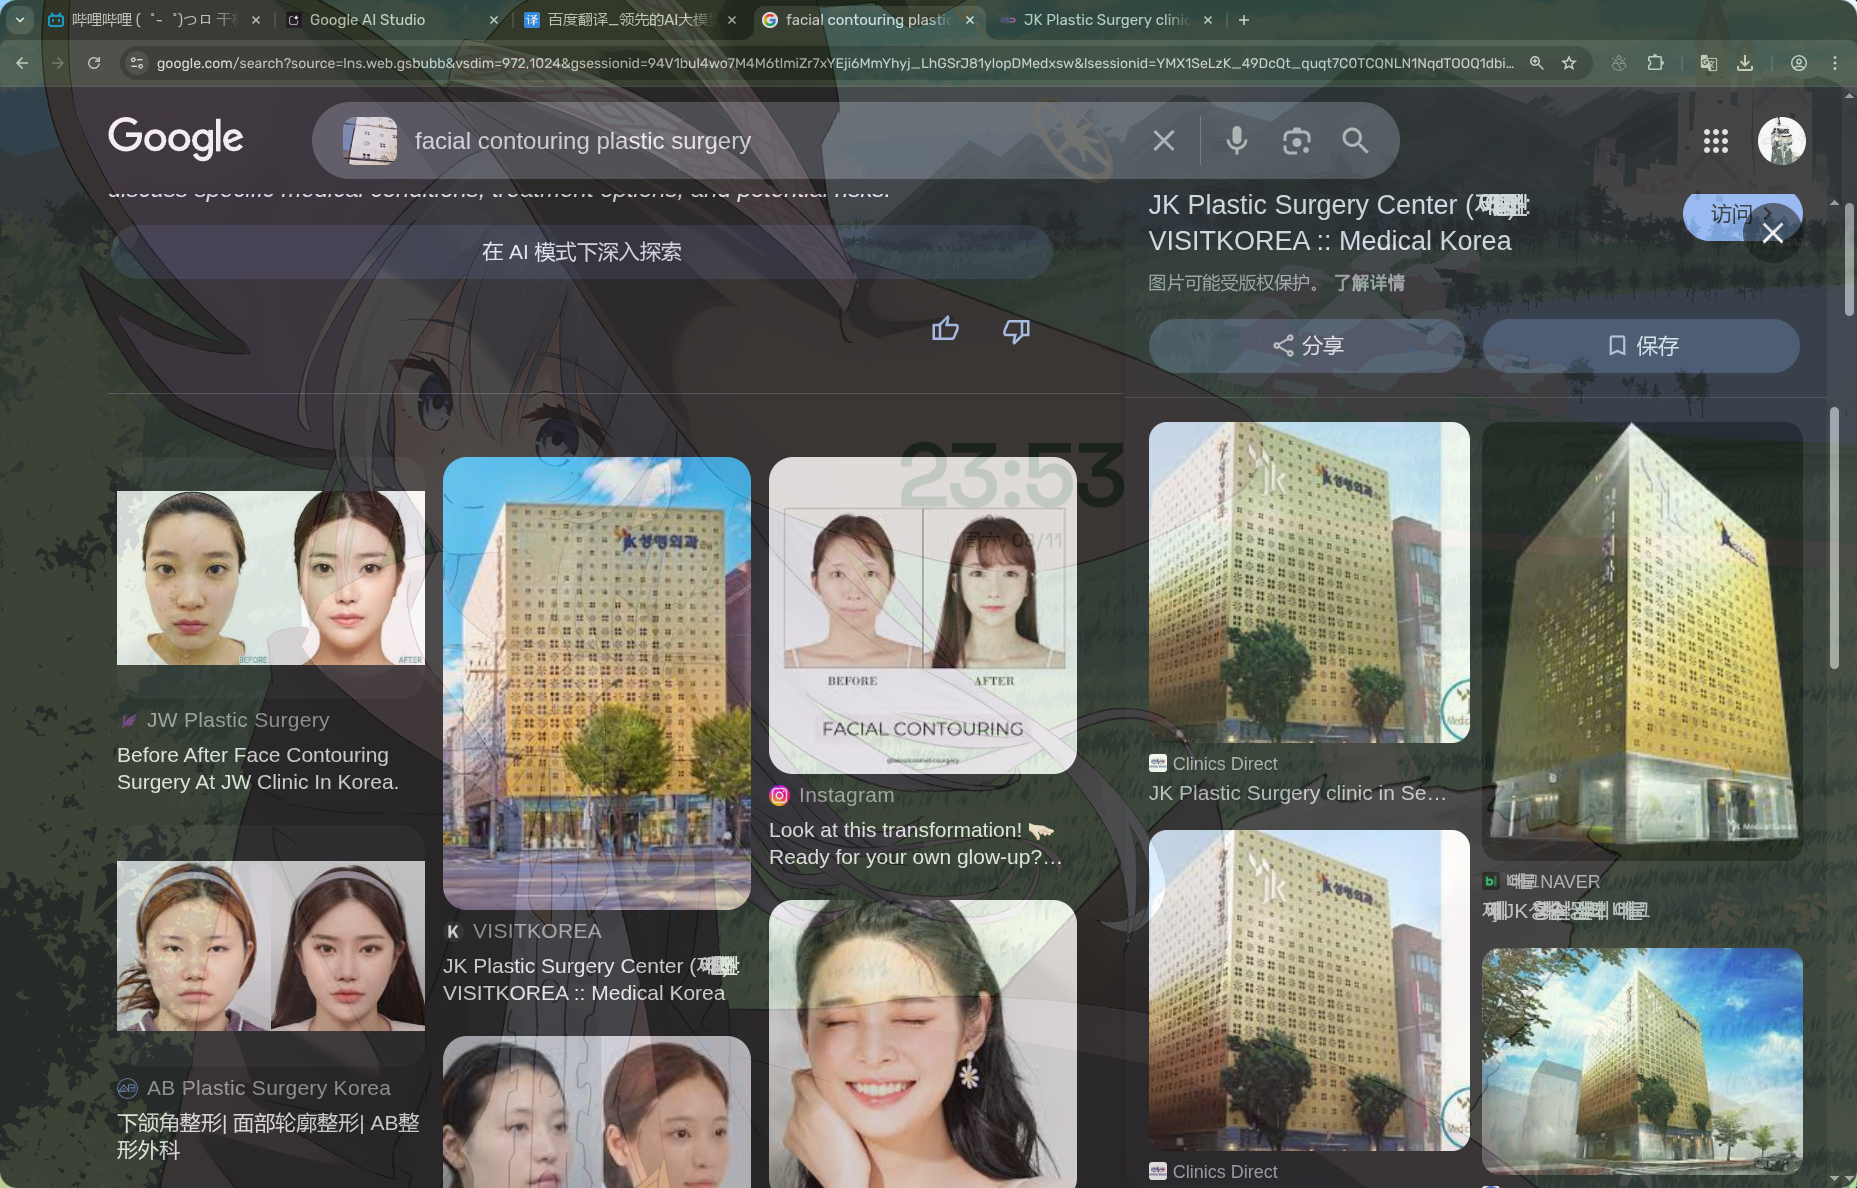Image resolution: width=1857 pixels, height=1188 pixels.
Task: Close the image preview side panel
Action: (x=1773, y=233)
